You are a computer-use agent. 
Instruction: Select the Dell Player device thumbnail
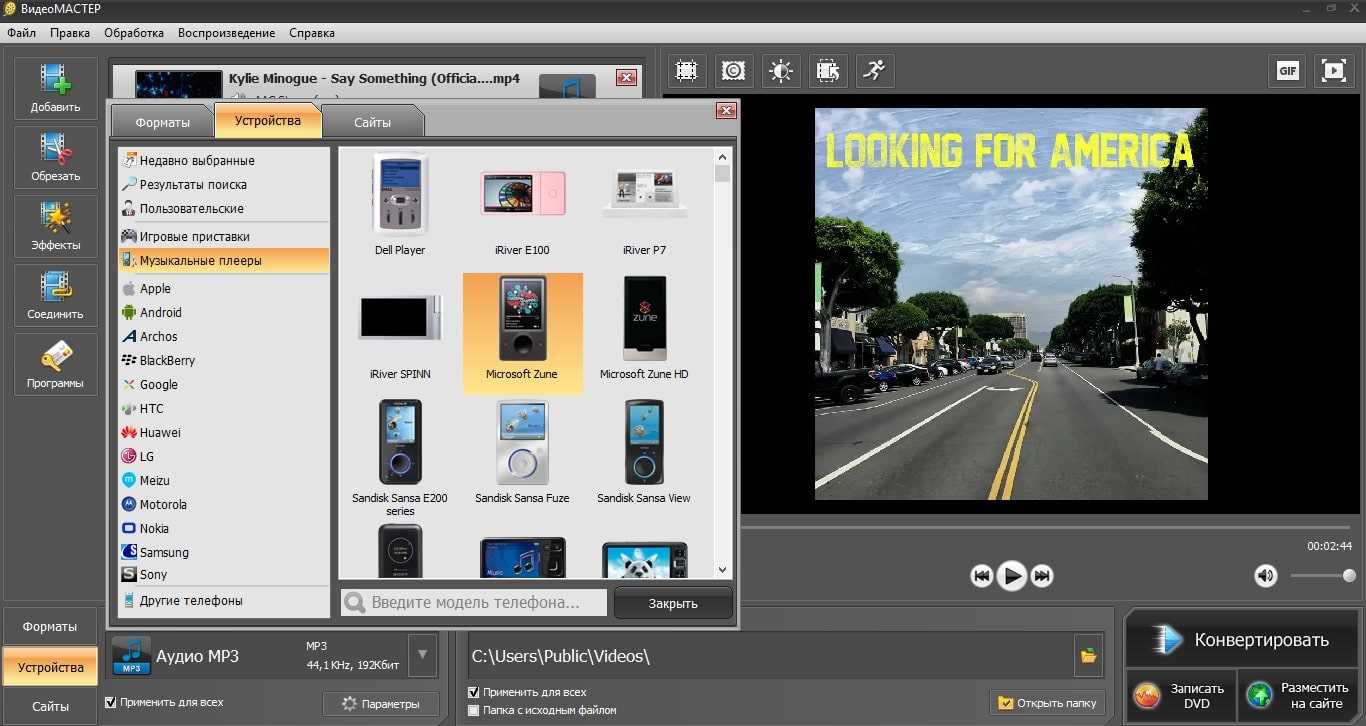click(x=400, y=204)
